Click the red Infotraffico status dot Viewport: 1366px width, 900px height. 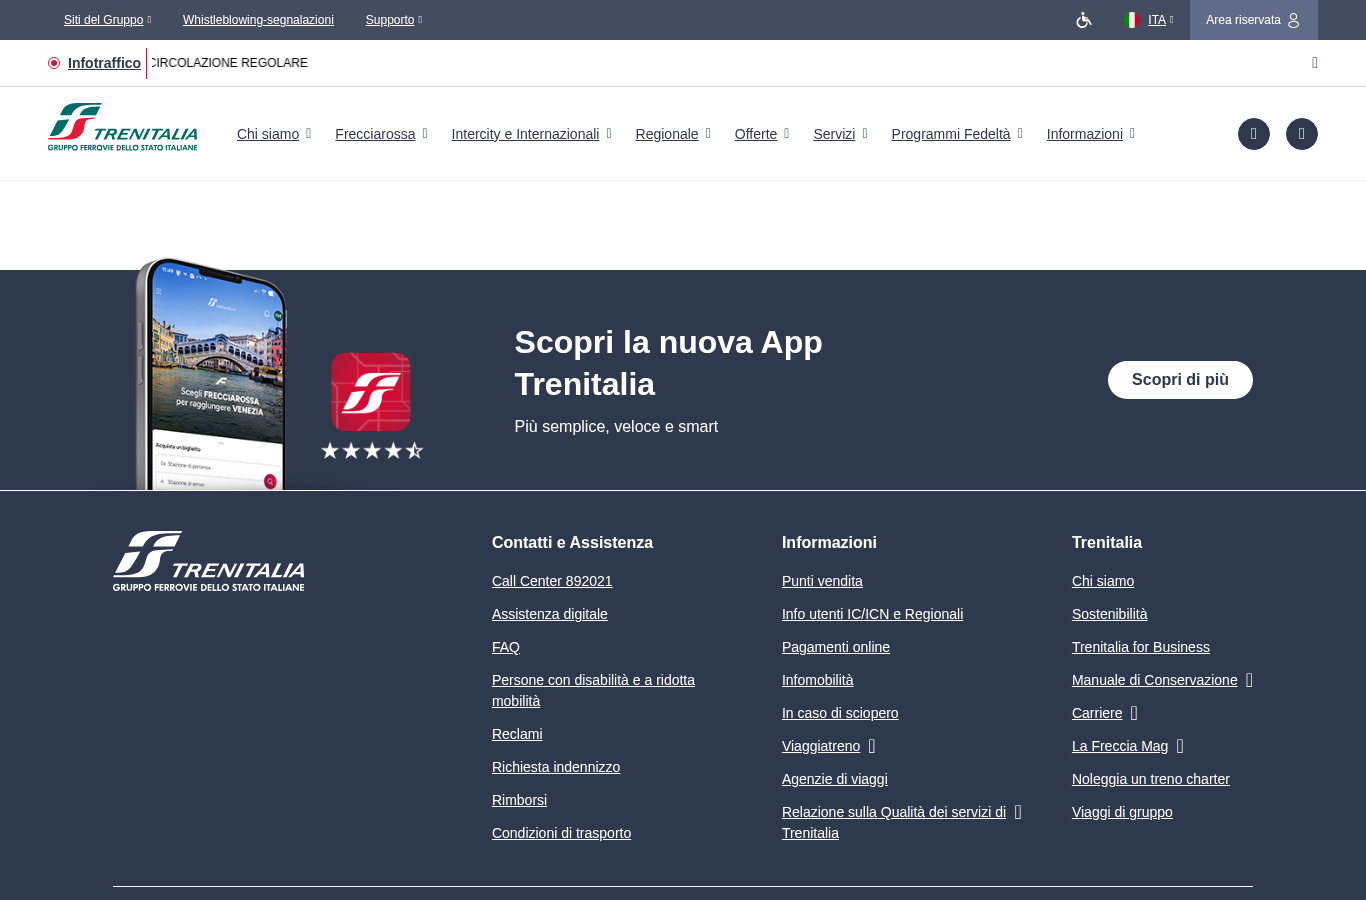[54, 63]
